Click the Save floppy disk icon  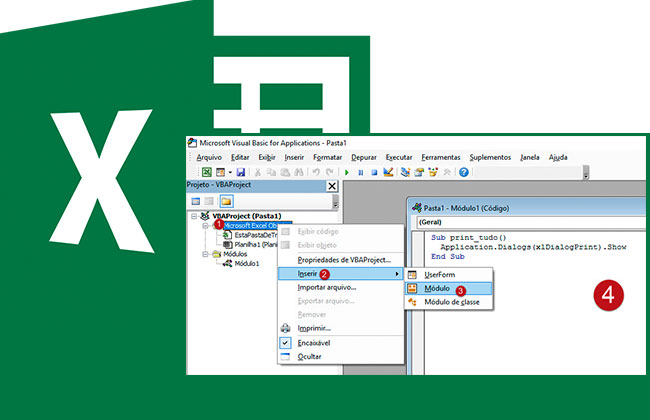coord(241,172)
